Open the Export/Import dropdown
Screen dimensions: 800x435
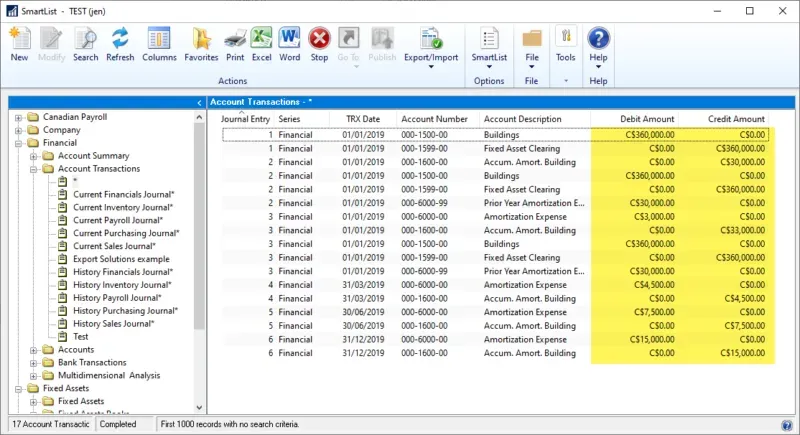point(430,47)
